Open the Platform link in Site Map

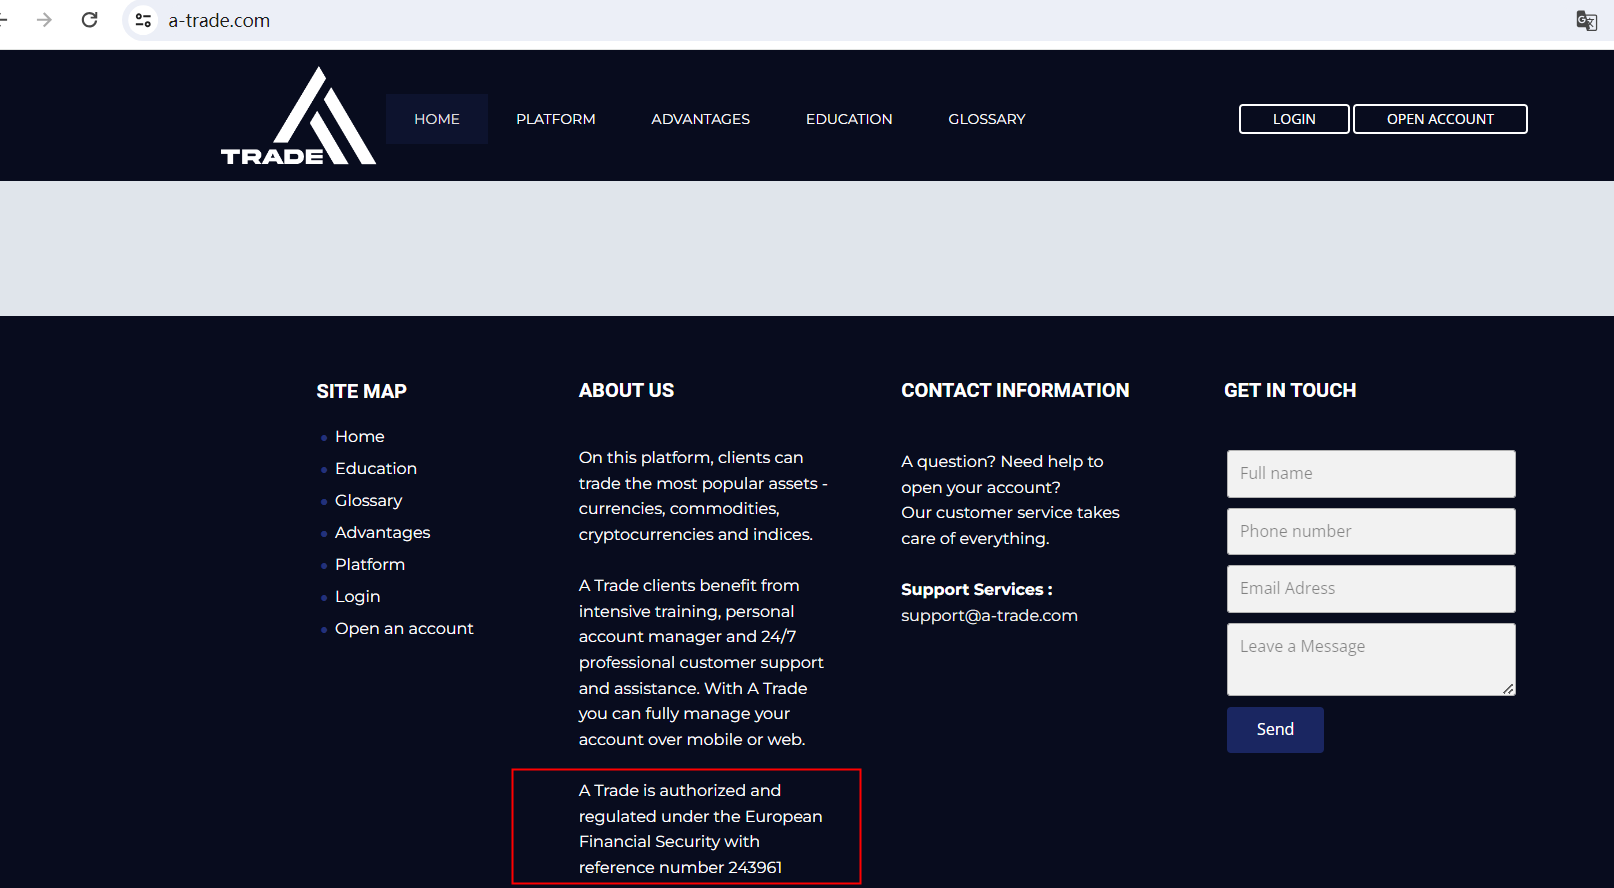[370, 565]
